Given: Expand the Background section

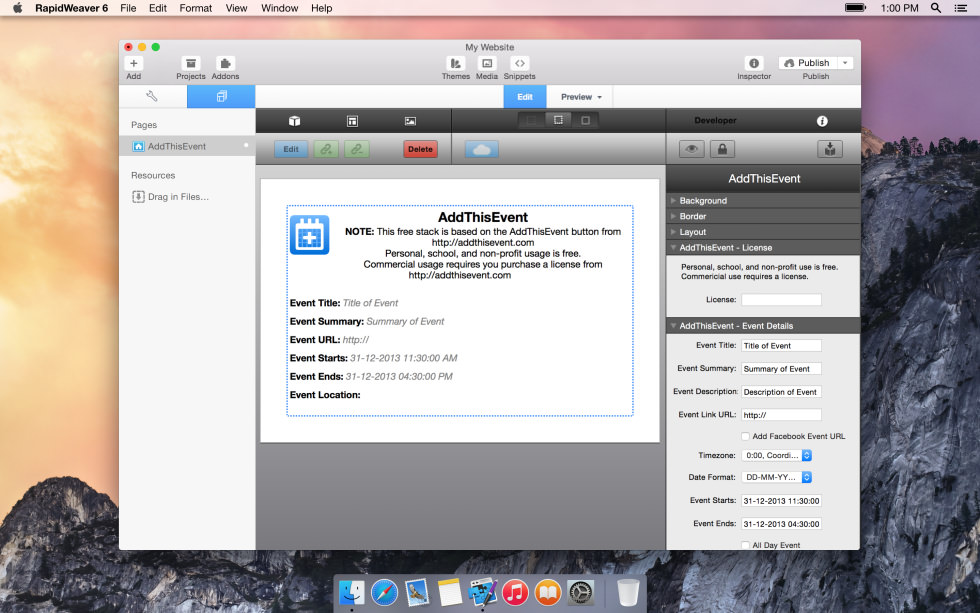Looking at the screenshot, I should point(763,201).
